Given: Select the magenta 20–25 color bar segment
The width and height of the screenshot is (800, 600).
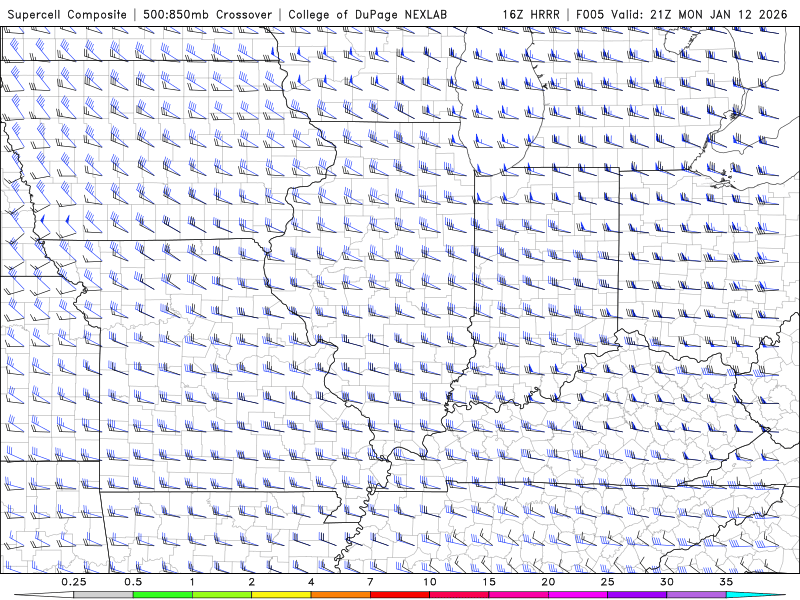Looking at the screenshot, I should (578, 595).
